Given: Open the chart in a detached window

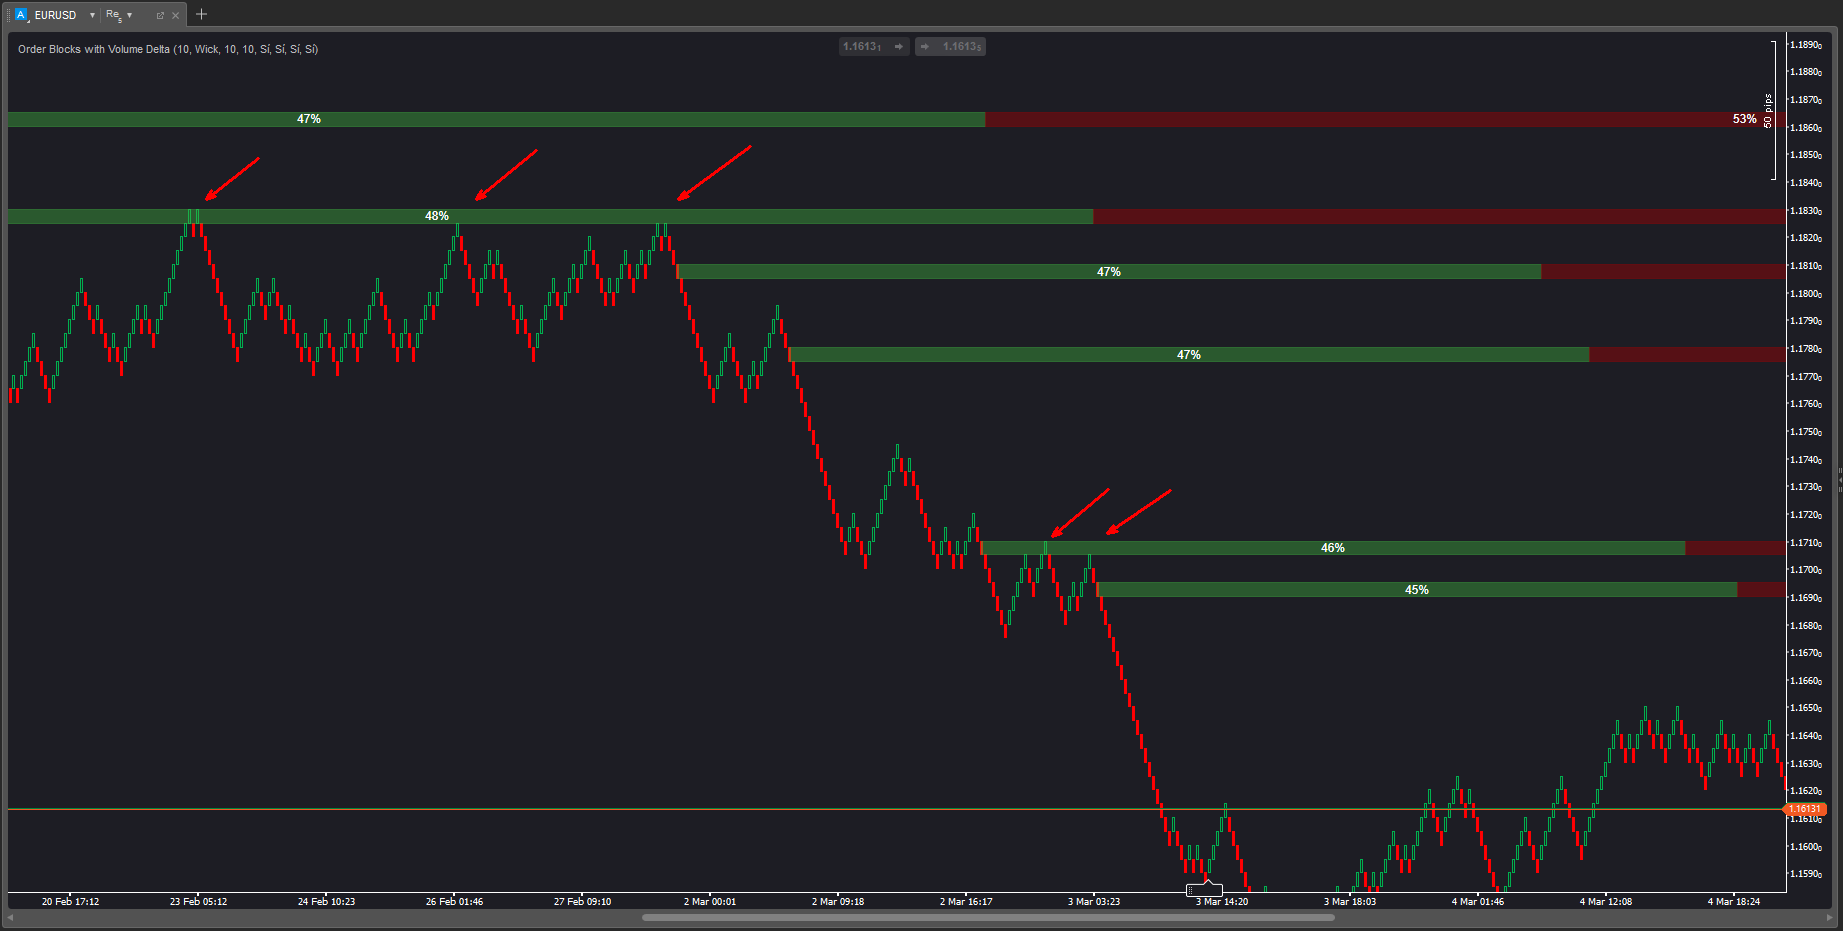Looking at the screenshot, I should click(x=160, y=14).
